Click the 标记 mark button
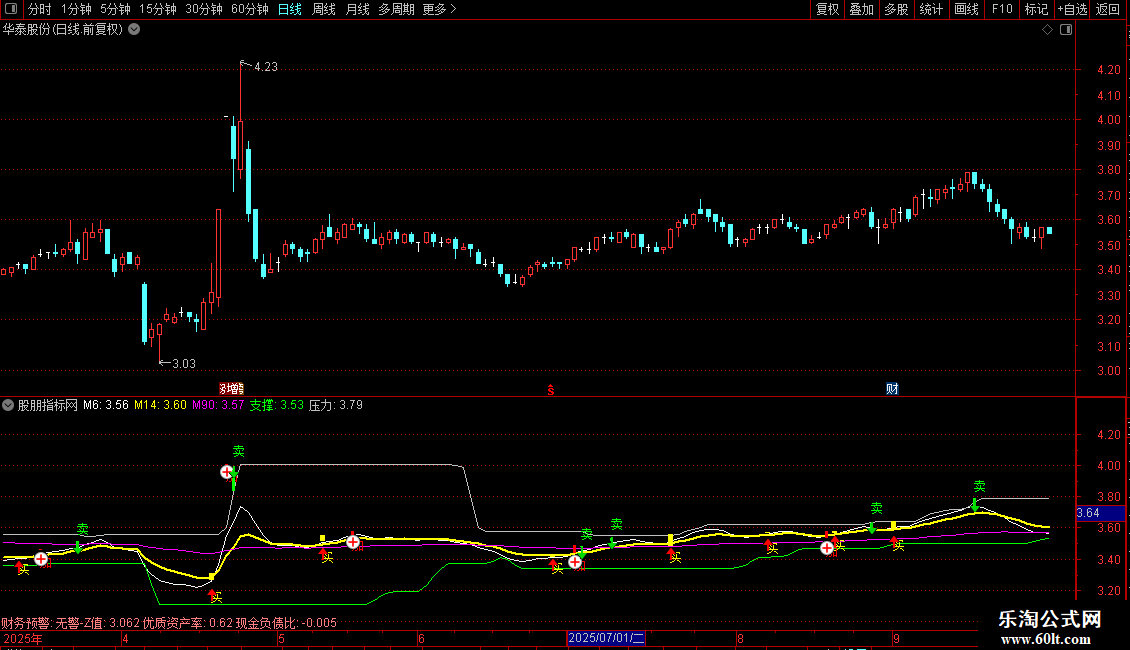The height and width of the screenshot is (650, 1130). pos(1036,9)
